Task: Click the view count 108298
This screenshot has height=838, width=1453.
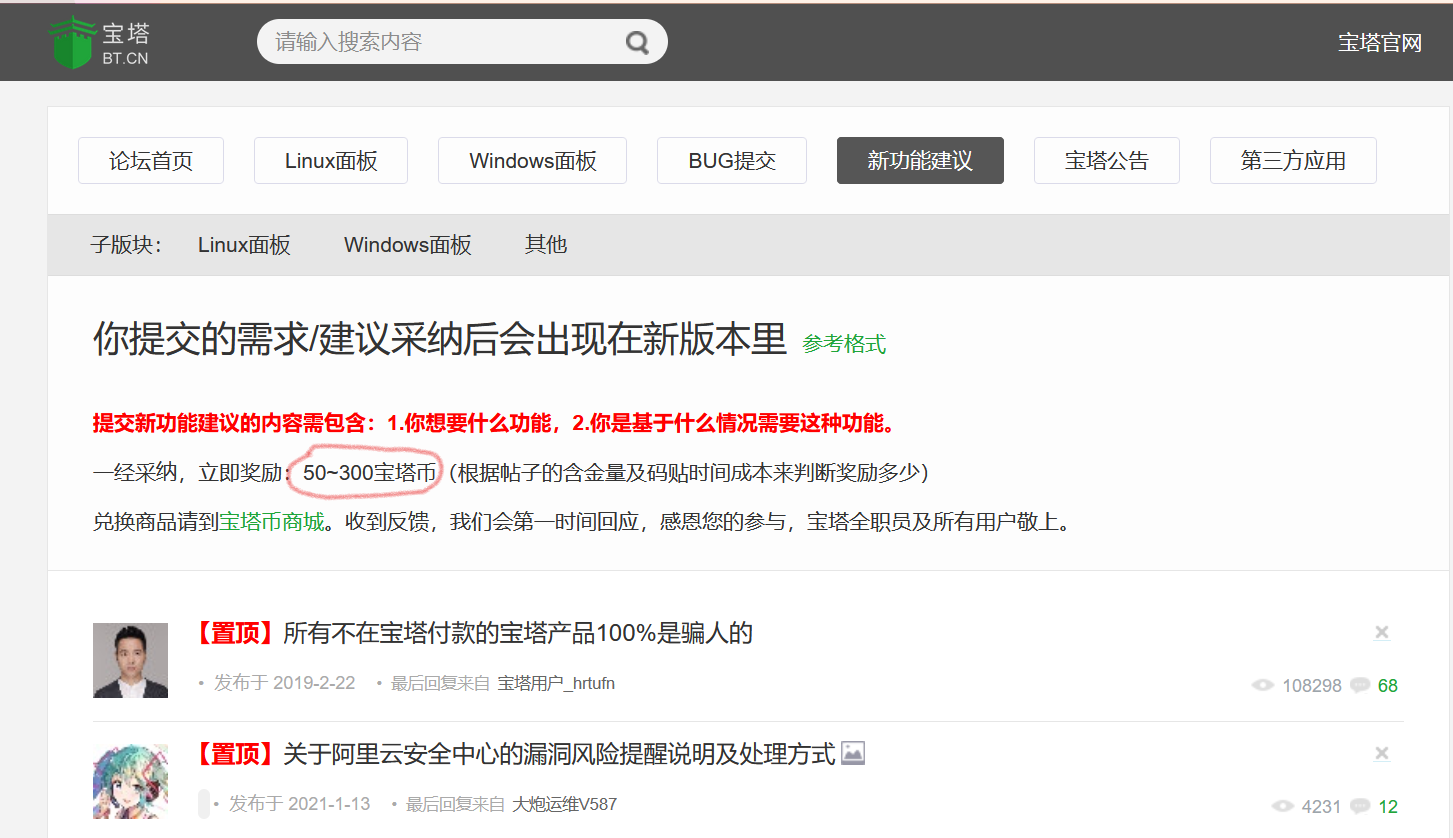Action: (1312, 686)
